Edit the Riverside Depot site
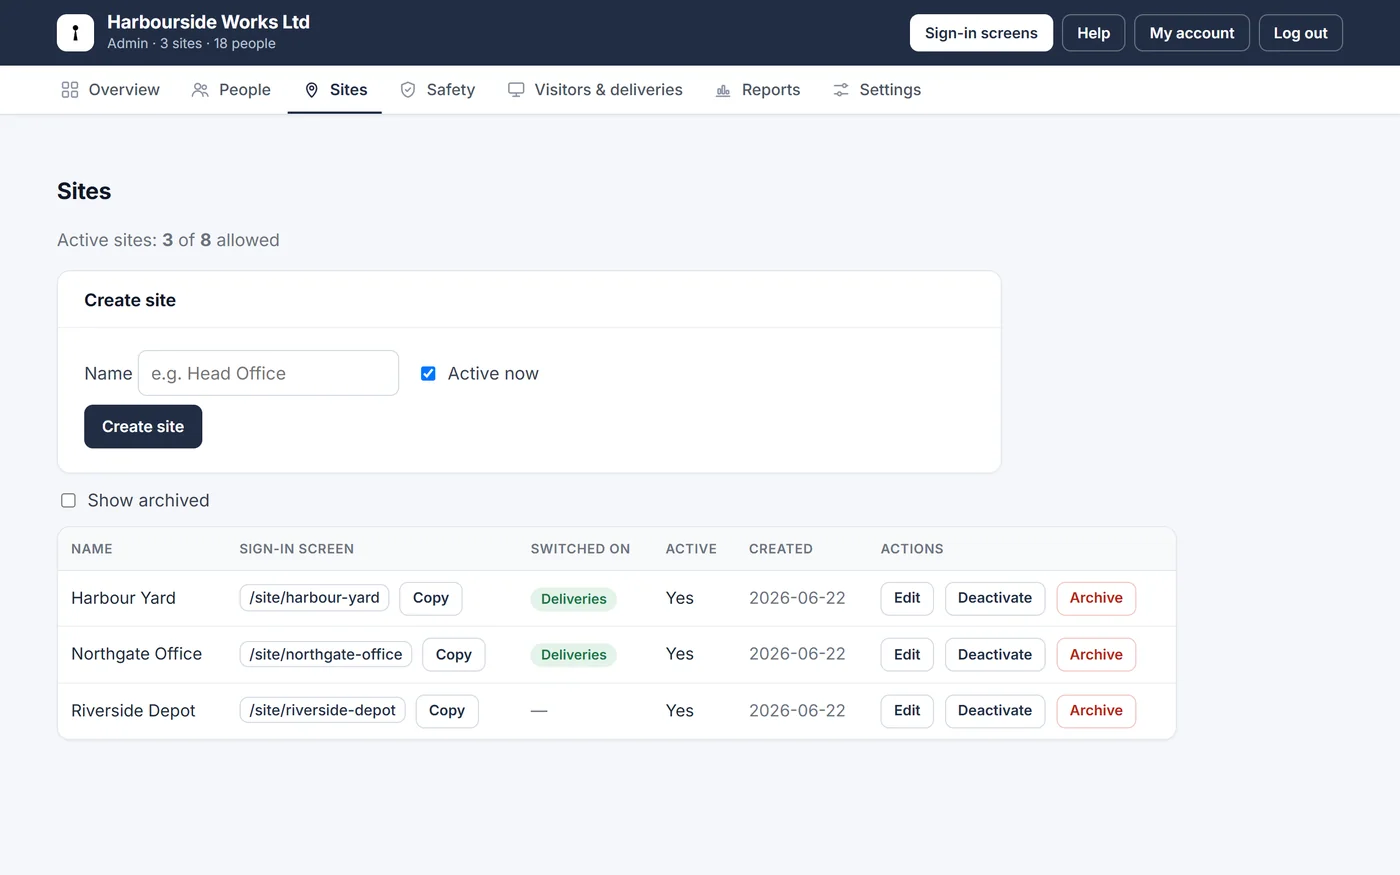This screenshot has height=875, width=1400. (907, 711)
